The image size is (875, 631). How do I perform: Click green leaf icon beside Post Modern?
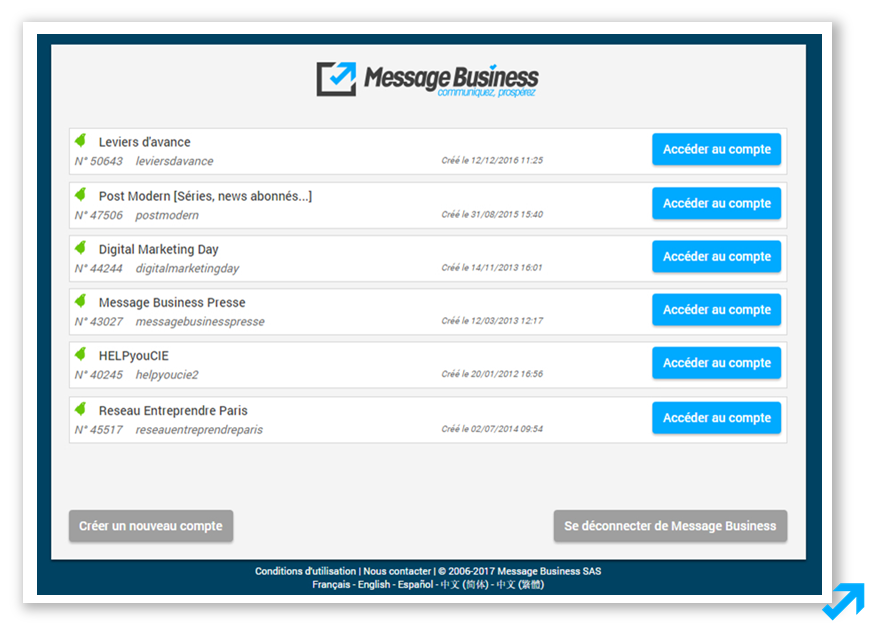81,194
